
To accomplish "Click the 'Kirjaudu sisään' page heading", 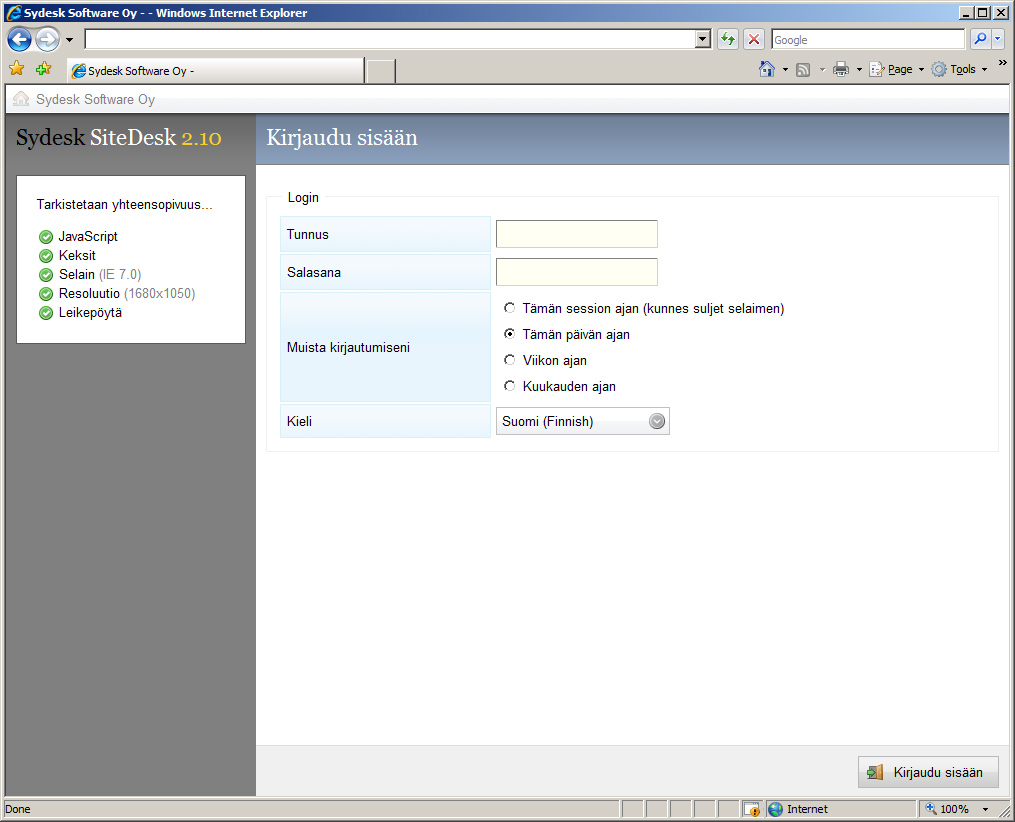I will [x=342, y=137].
